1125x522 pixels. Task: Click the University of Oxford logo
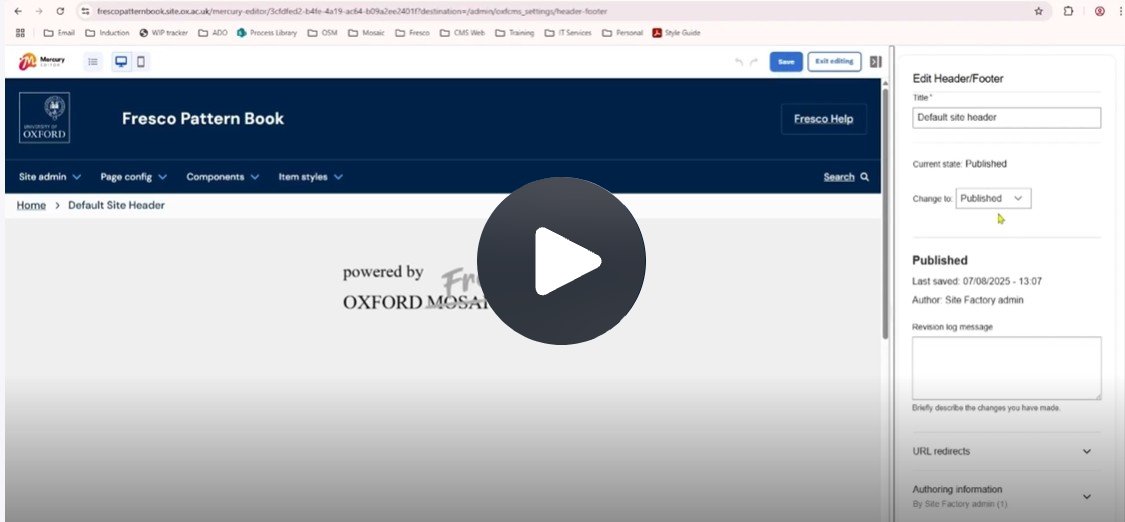pos(44,118)
